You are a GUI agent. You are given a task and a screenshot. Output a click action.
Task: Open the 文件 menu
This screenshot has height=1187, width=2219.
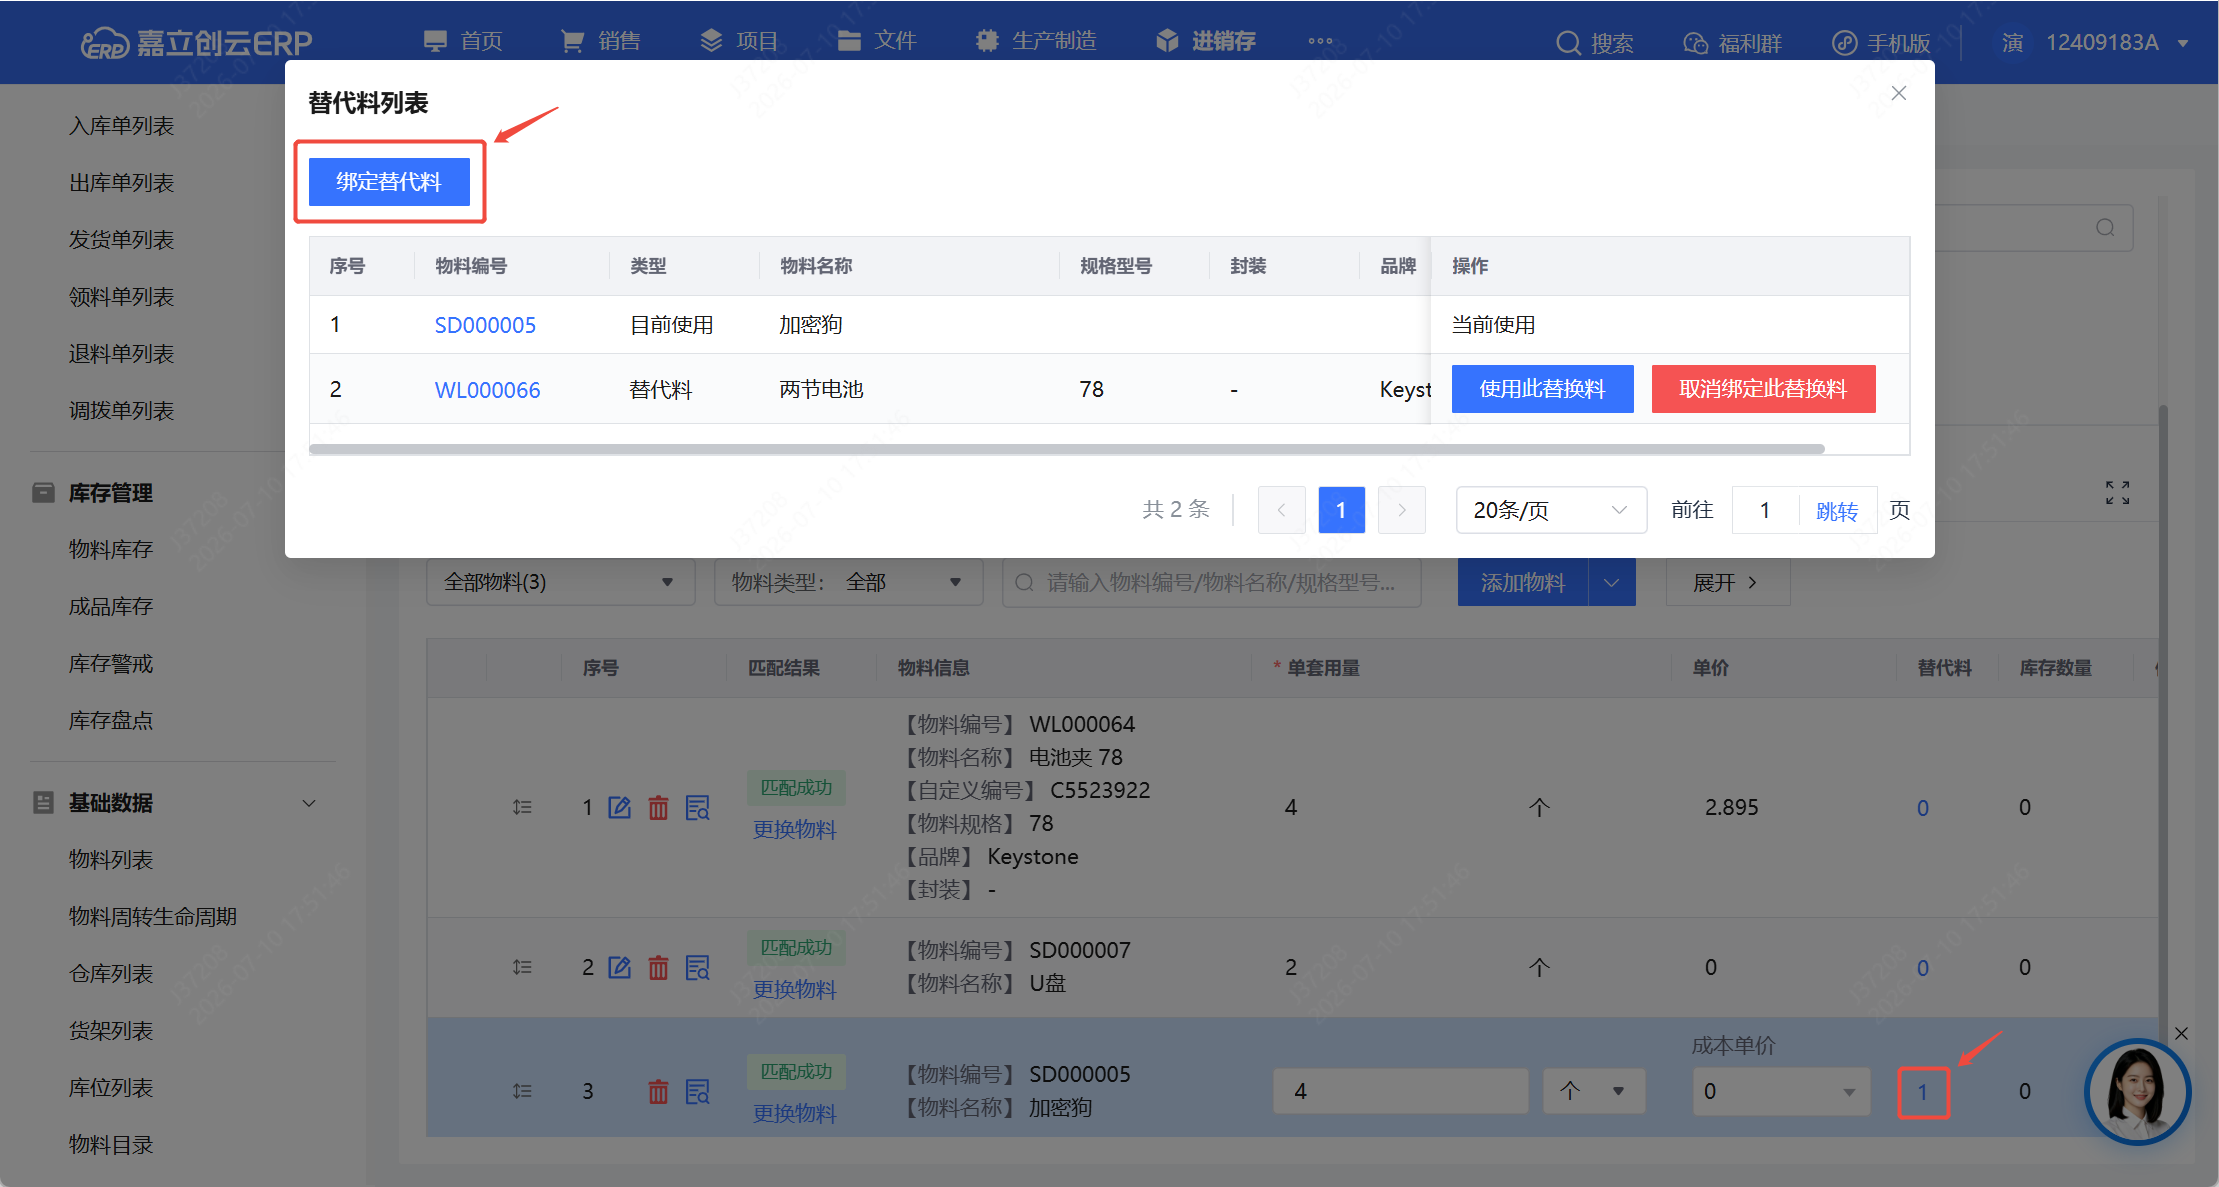coord(876,41)
